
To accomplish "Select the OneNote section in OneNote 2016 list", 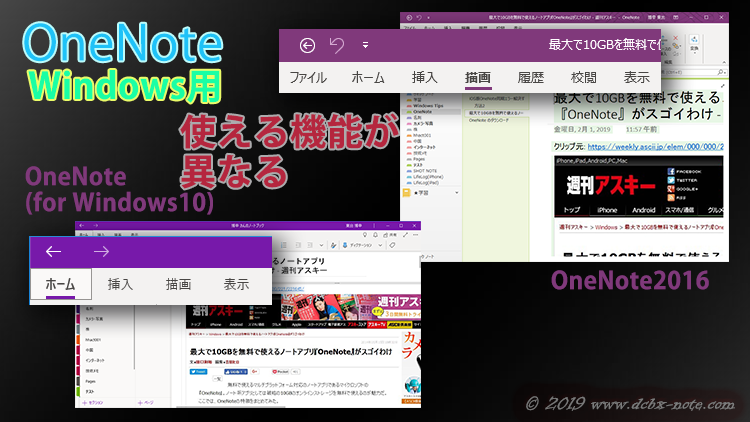I will [422, 111].
